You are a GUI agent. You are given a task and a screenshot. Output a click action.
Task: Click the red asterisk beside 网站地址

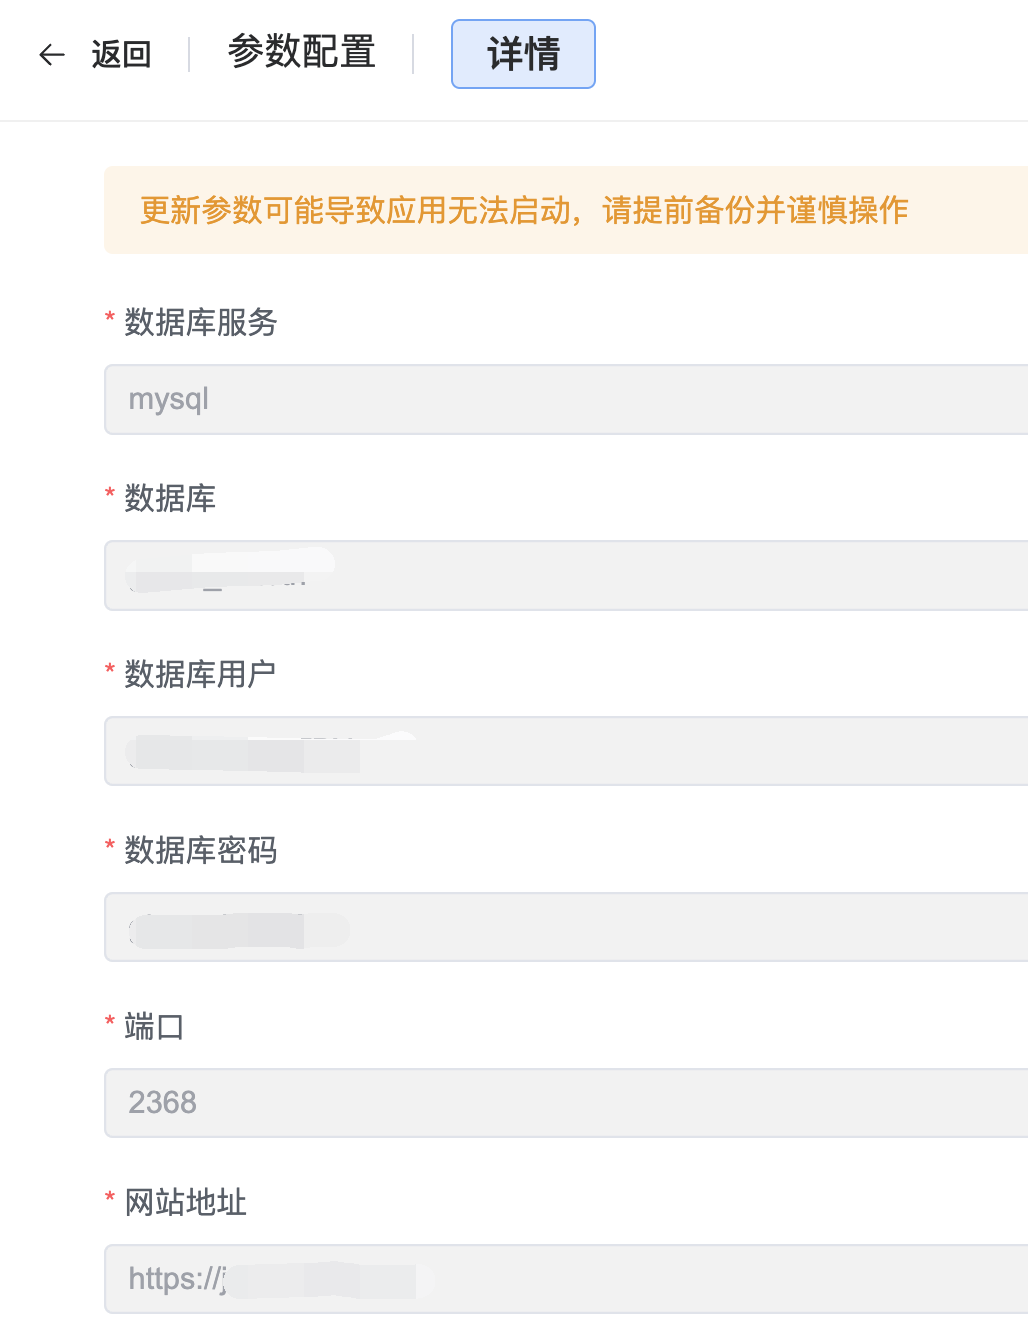point(110,1198)
